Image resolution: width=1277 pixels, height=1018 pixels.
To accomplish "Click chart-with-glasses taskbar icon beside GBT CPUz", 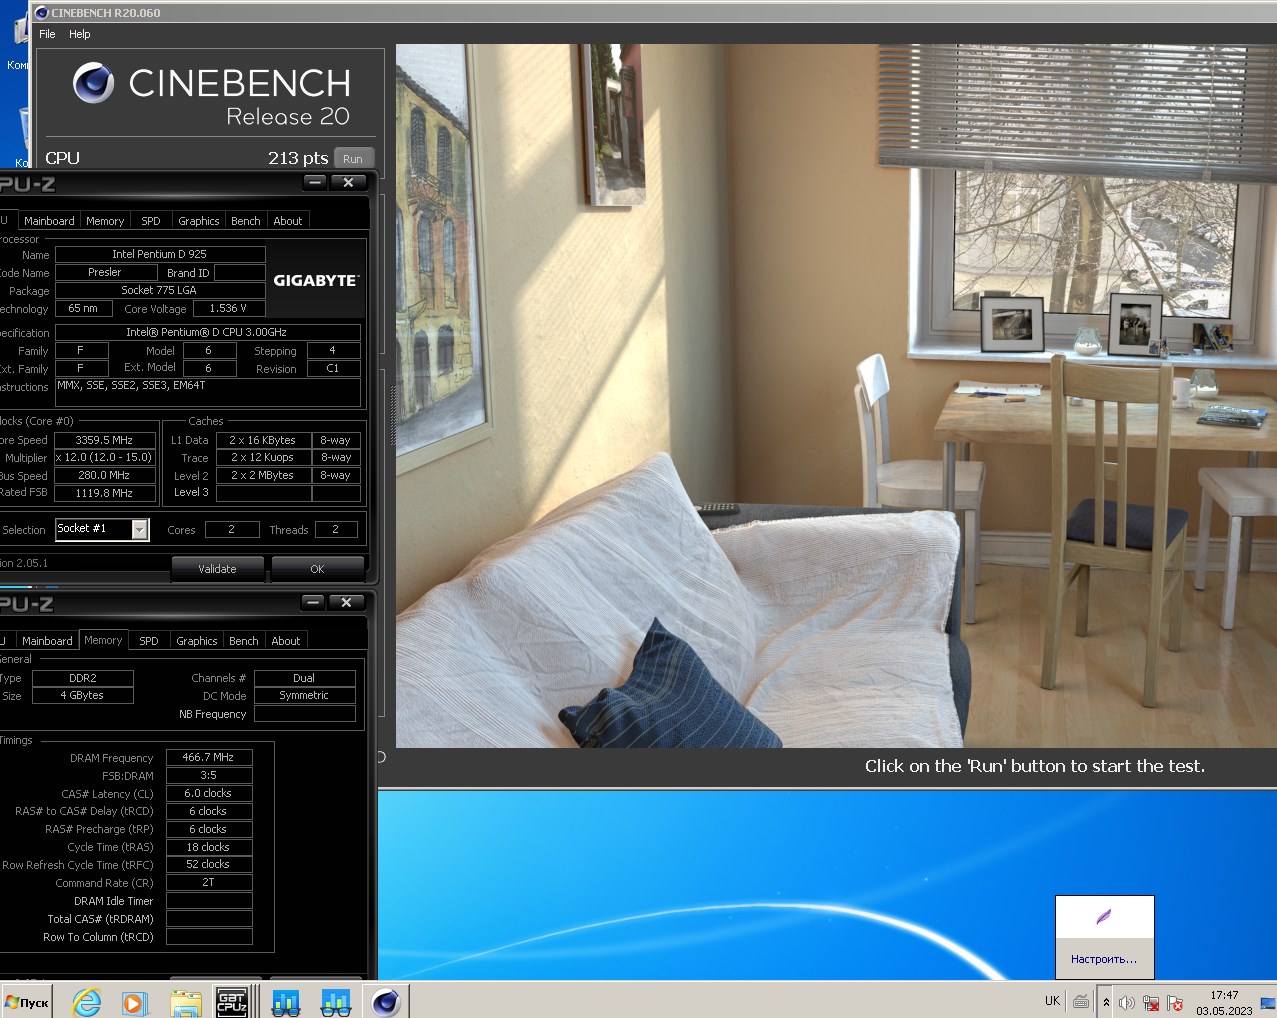I will [286, 1002].
